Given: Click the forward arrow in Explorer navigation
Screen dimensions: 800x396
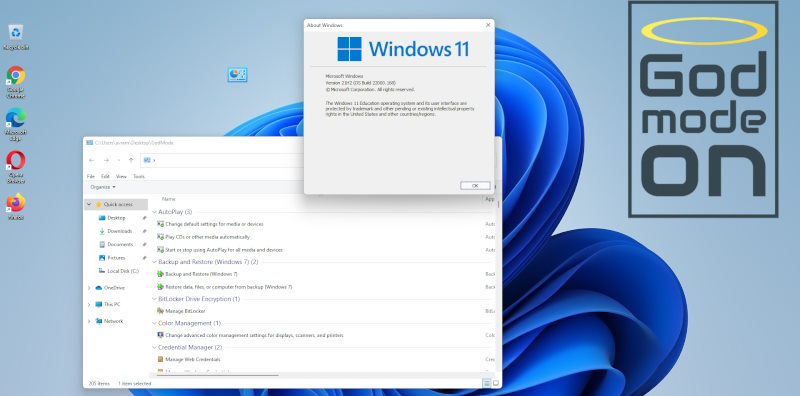Looking at the screenshot, I should 106,160.
